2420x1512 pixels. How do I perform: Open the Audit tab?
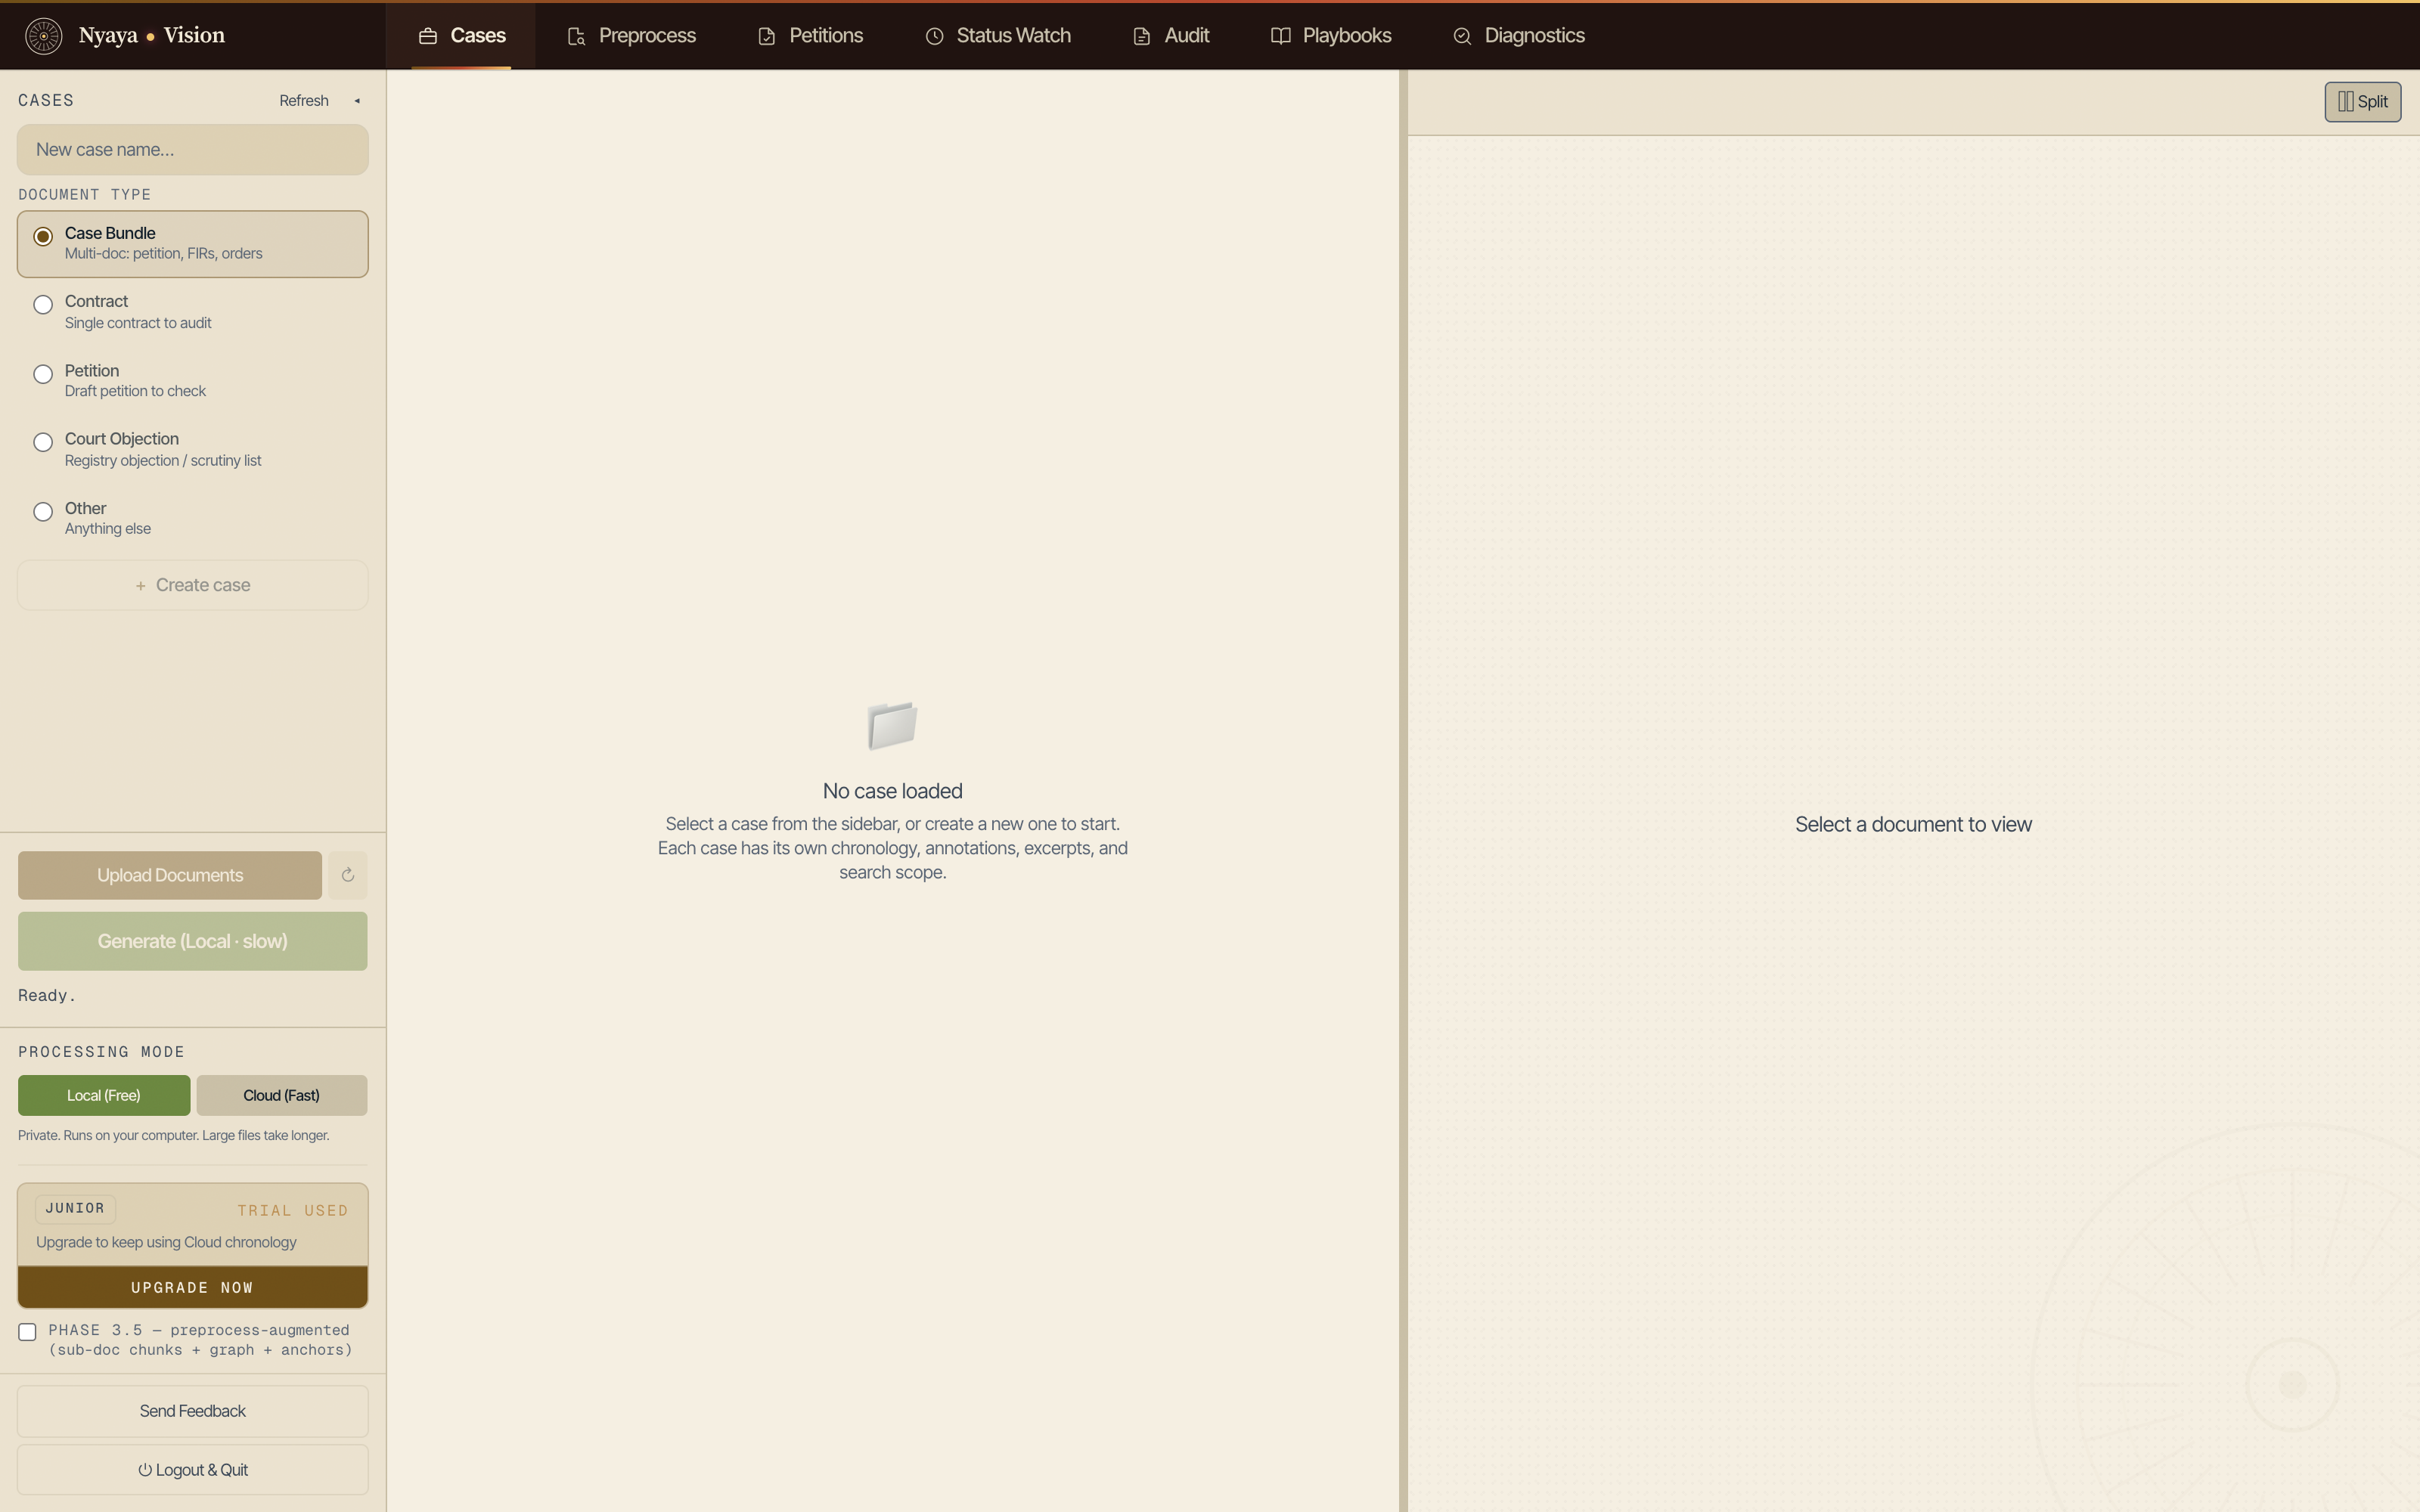point(1171,36)
